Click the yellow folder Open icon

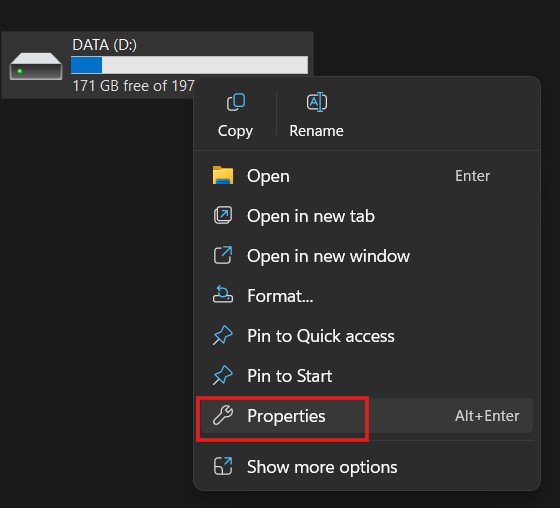coord(223,175)
